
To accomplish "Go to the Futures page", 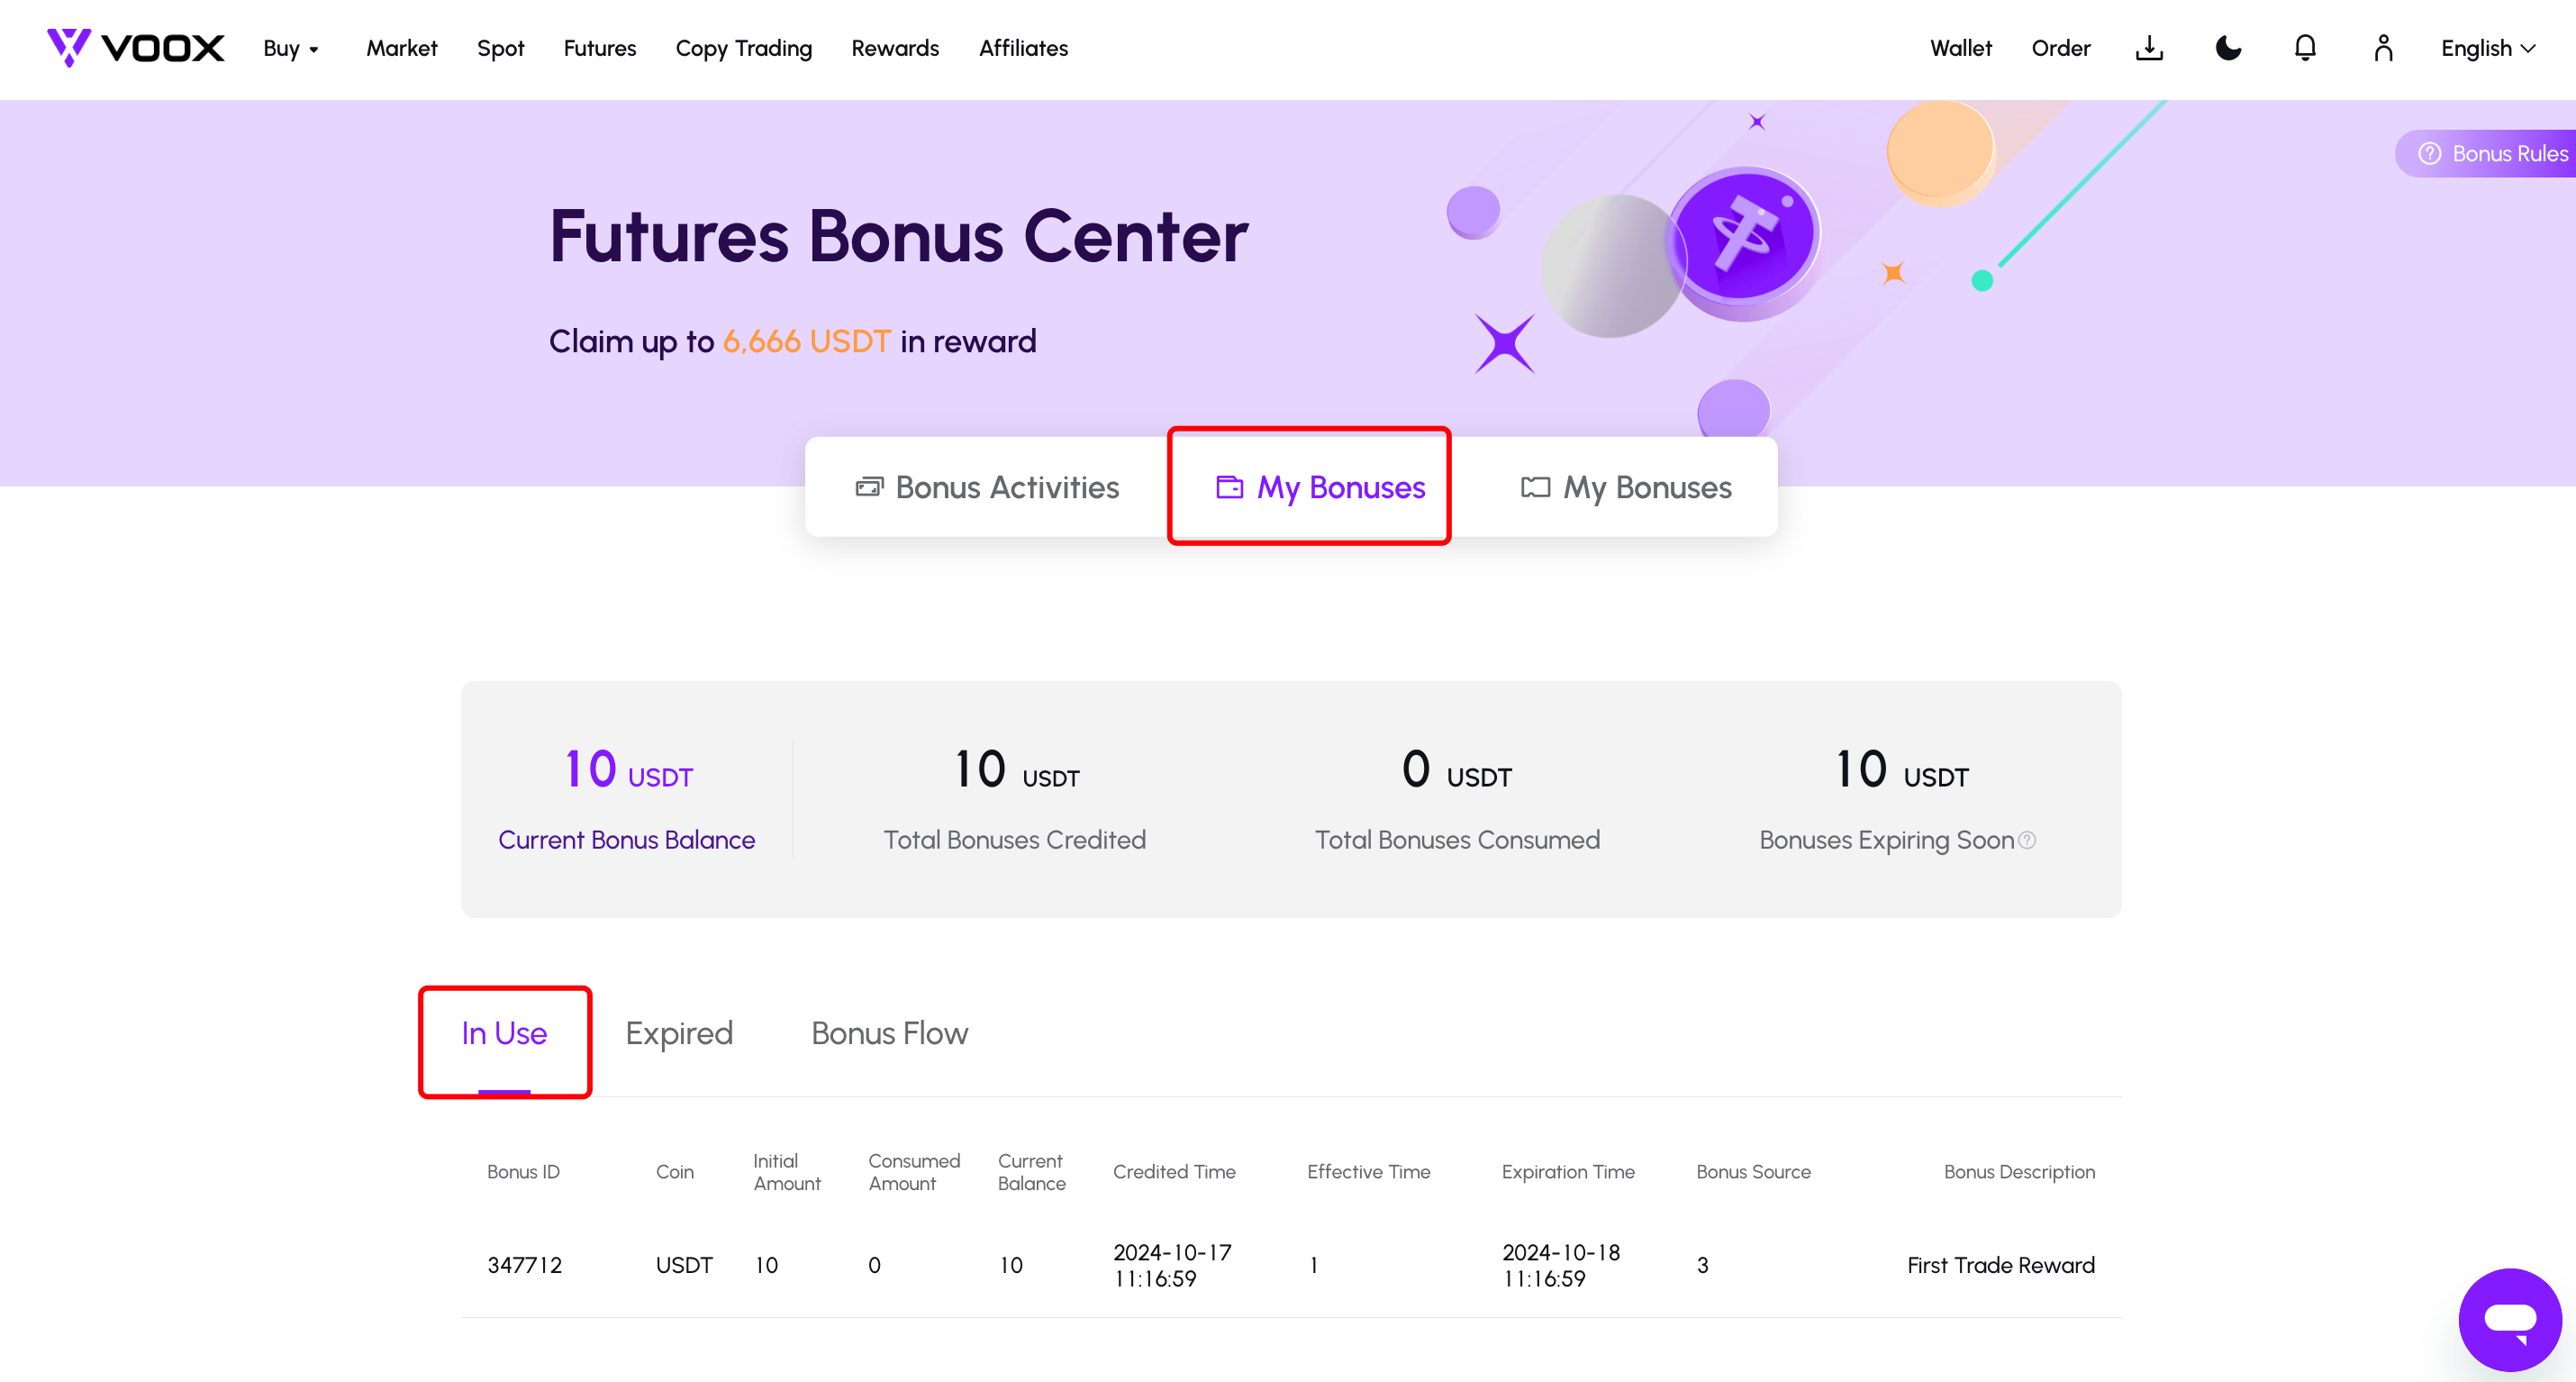I will click(x=599, y=48).
